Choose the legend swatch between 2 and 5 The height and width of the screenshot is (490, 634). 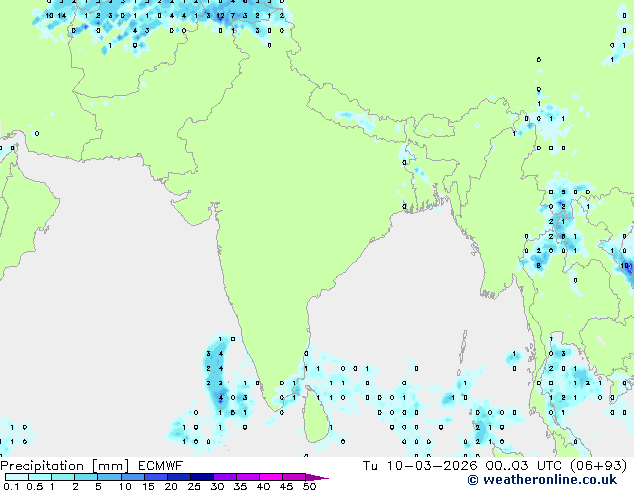tap(86, 477)
